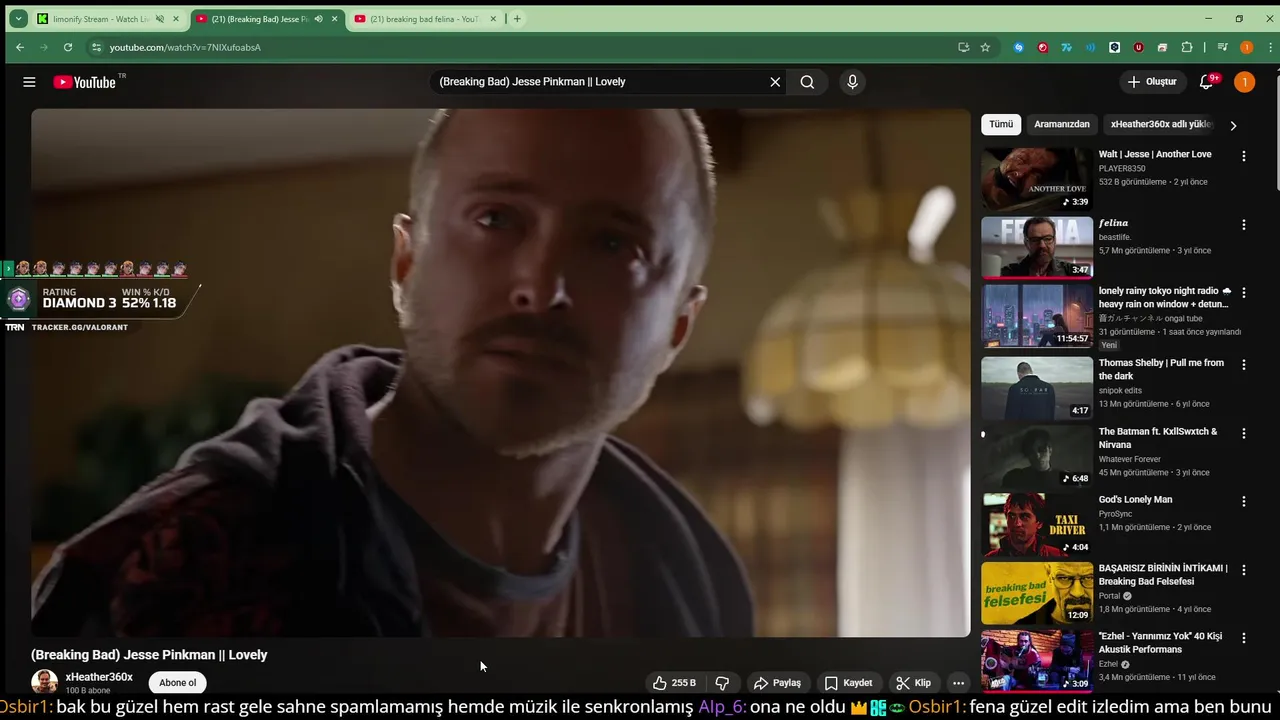1280x720 pixels.
Task: Unmute the limonify Stream tab speaker icon
Action: point(160,19)
